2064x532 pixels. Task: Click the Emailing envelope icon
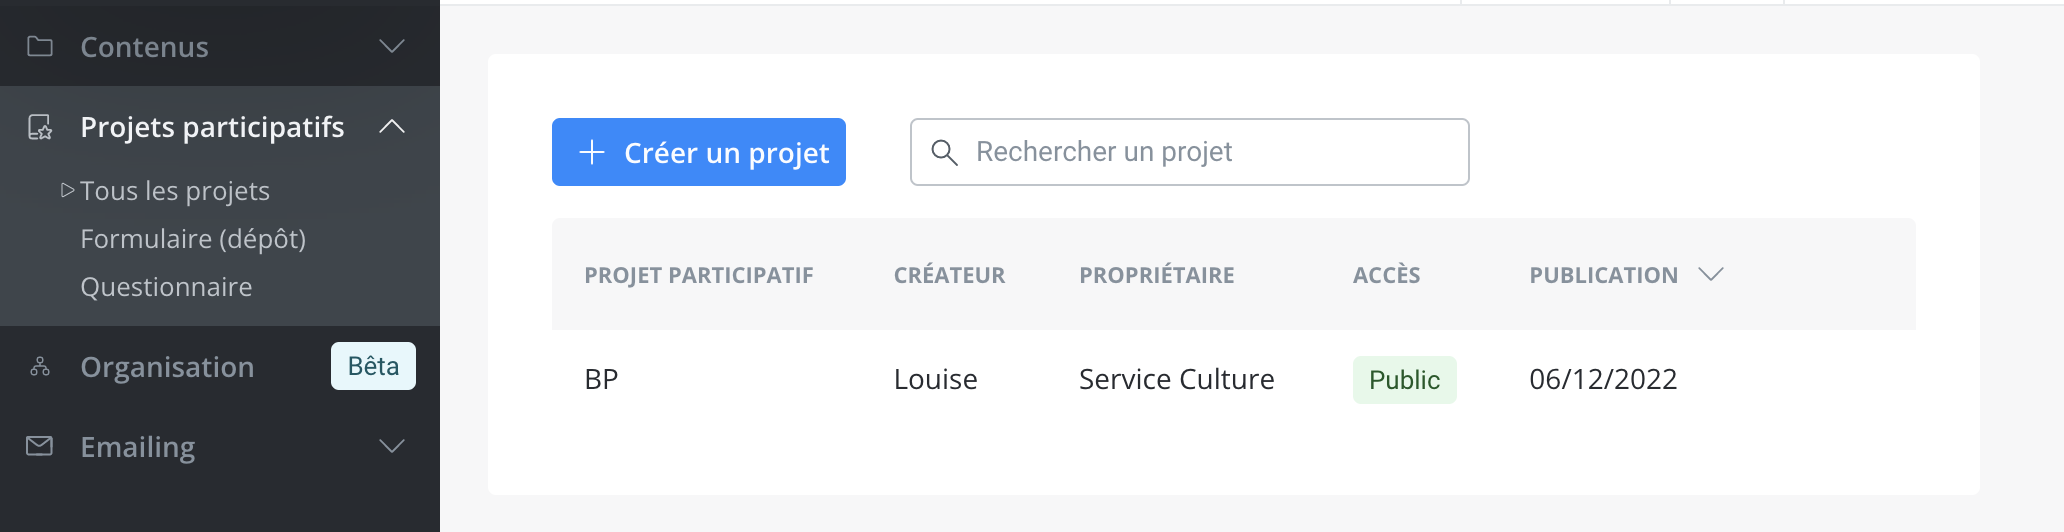pyautogui.click(x=40, y=446)
